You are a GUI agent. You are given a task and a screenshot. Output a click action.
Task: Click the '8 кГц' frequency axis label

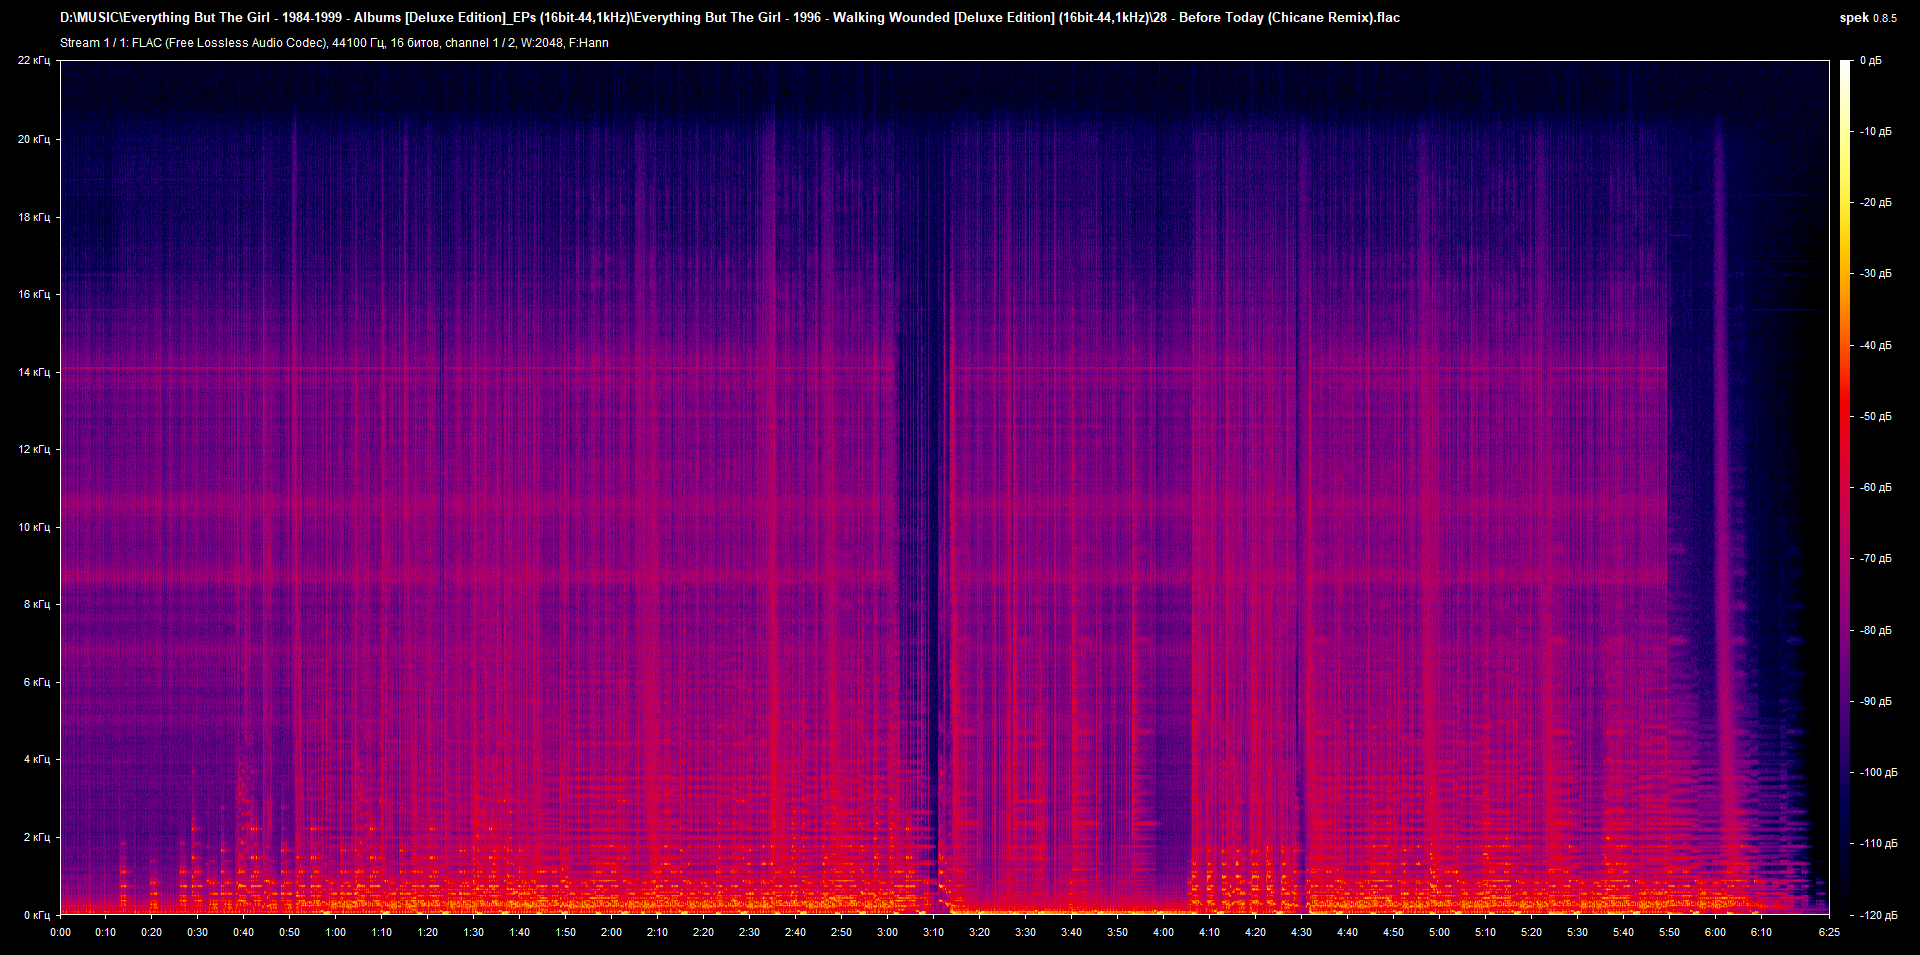pyautogui.click(x=37, y=604)
